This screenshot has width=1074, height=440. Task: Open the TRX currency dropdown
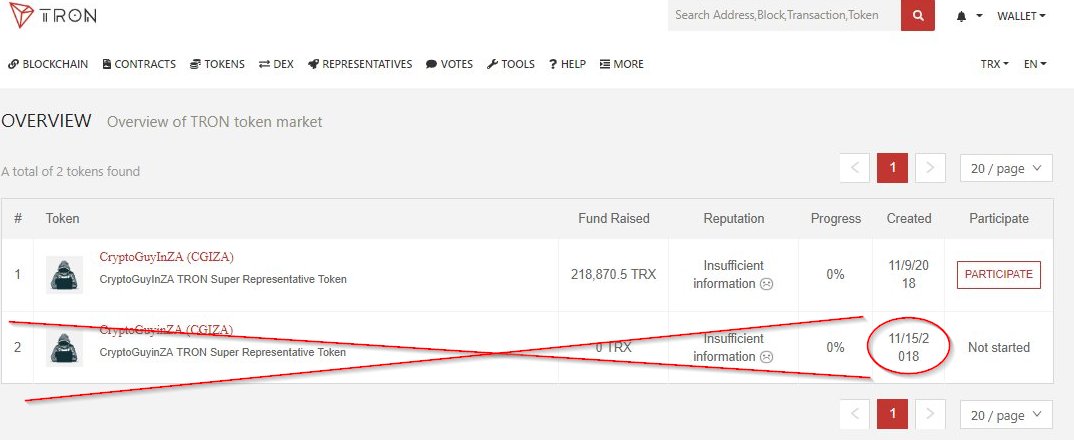point(995,64)
